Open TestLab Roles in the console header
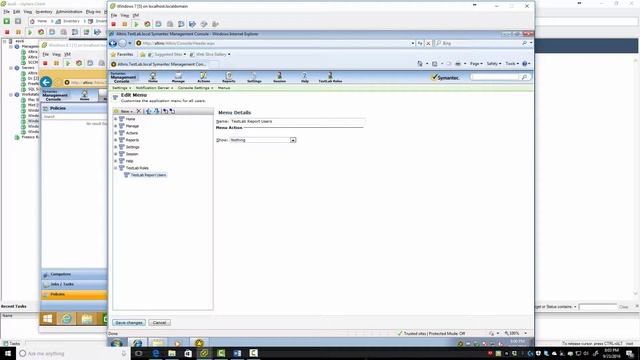 330,77
